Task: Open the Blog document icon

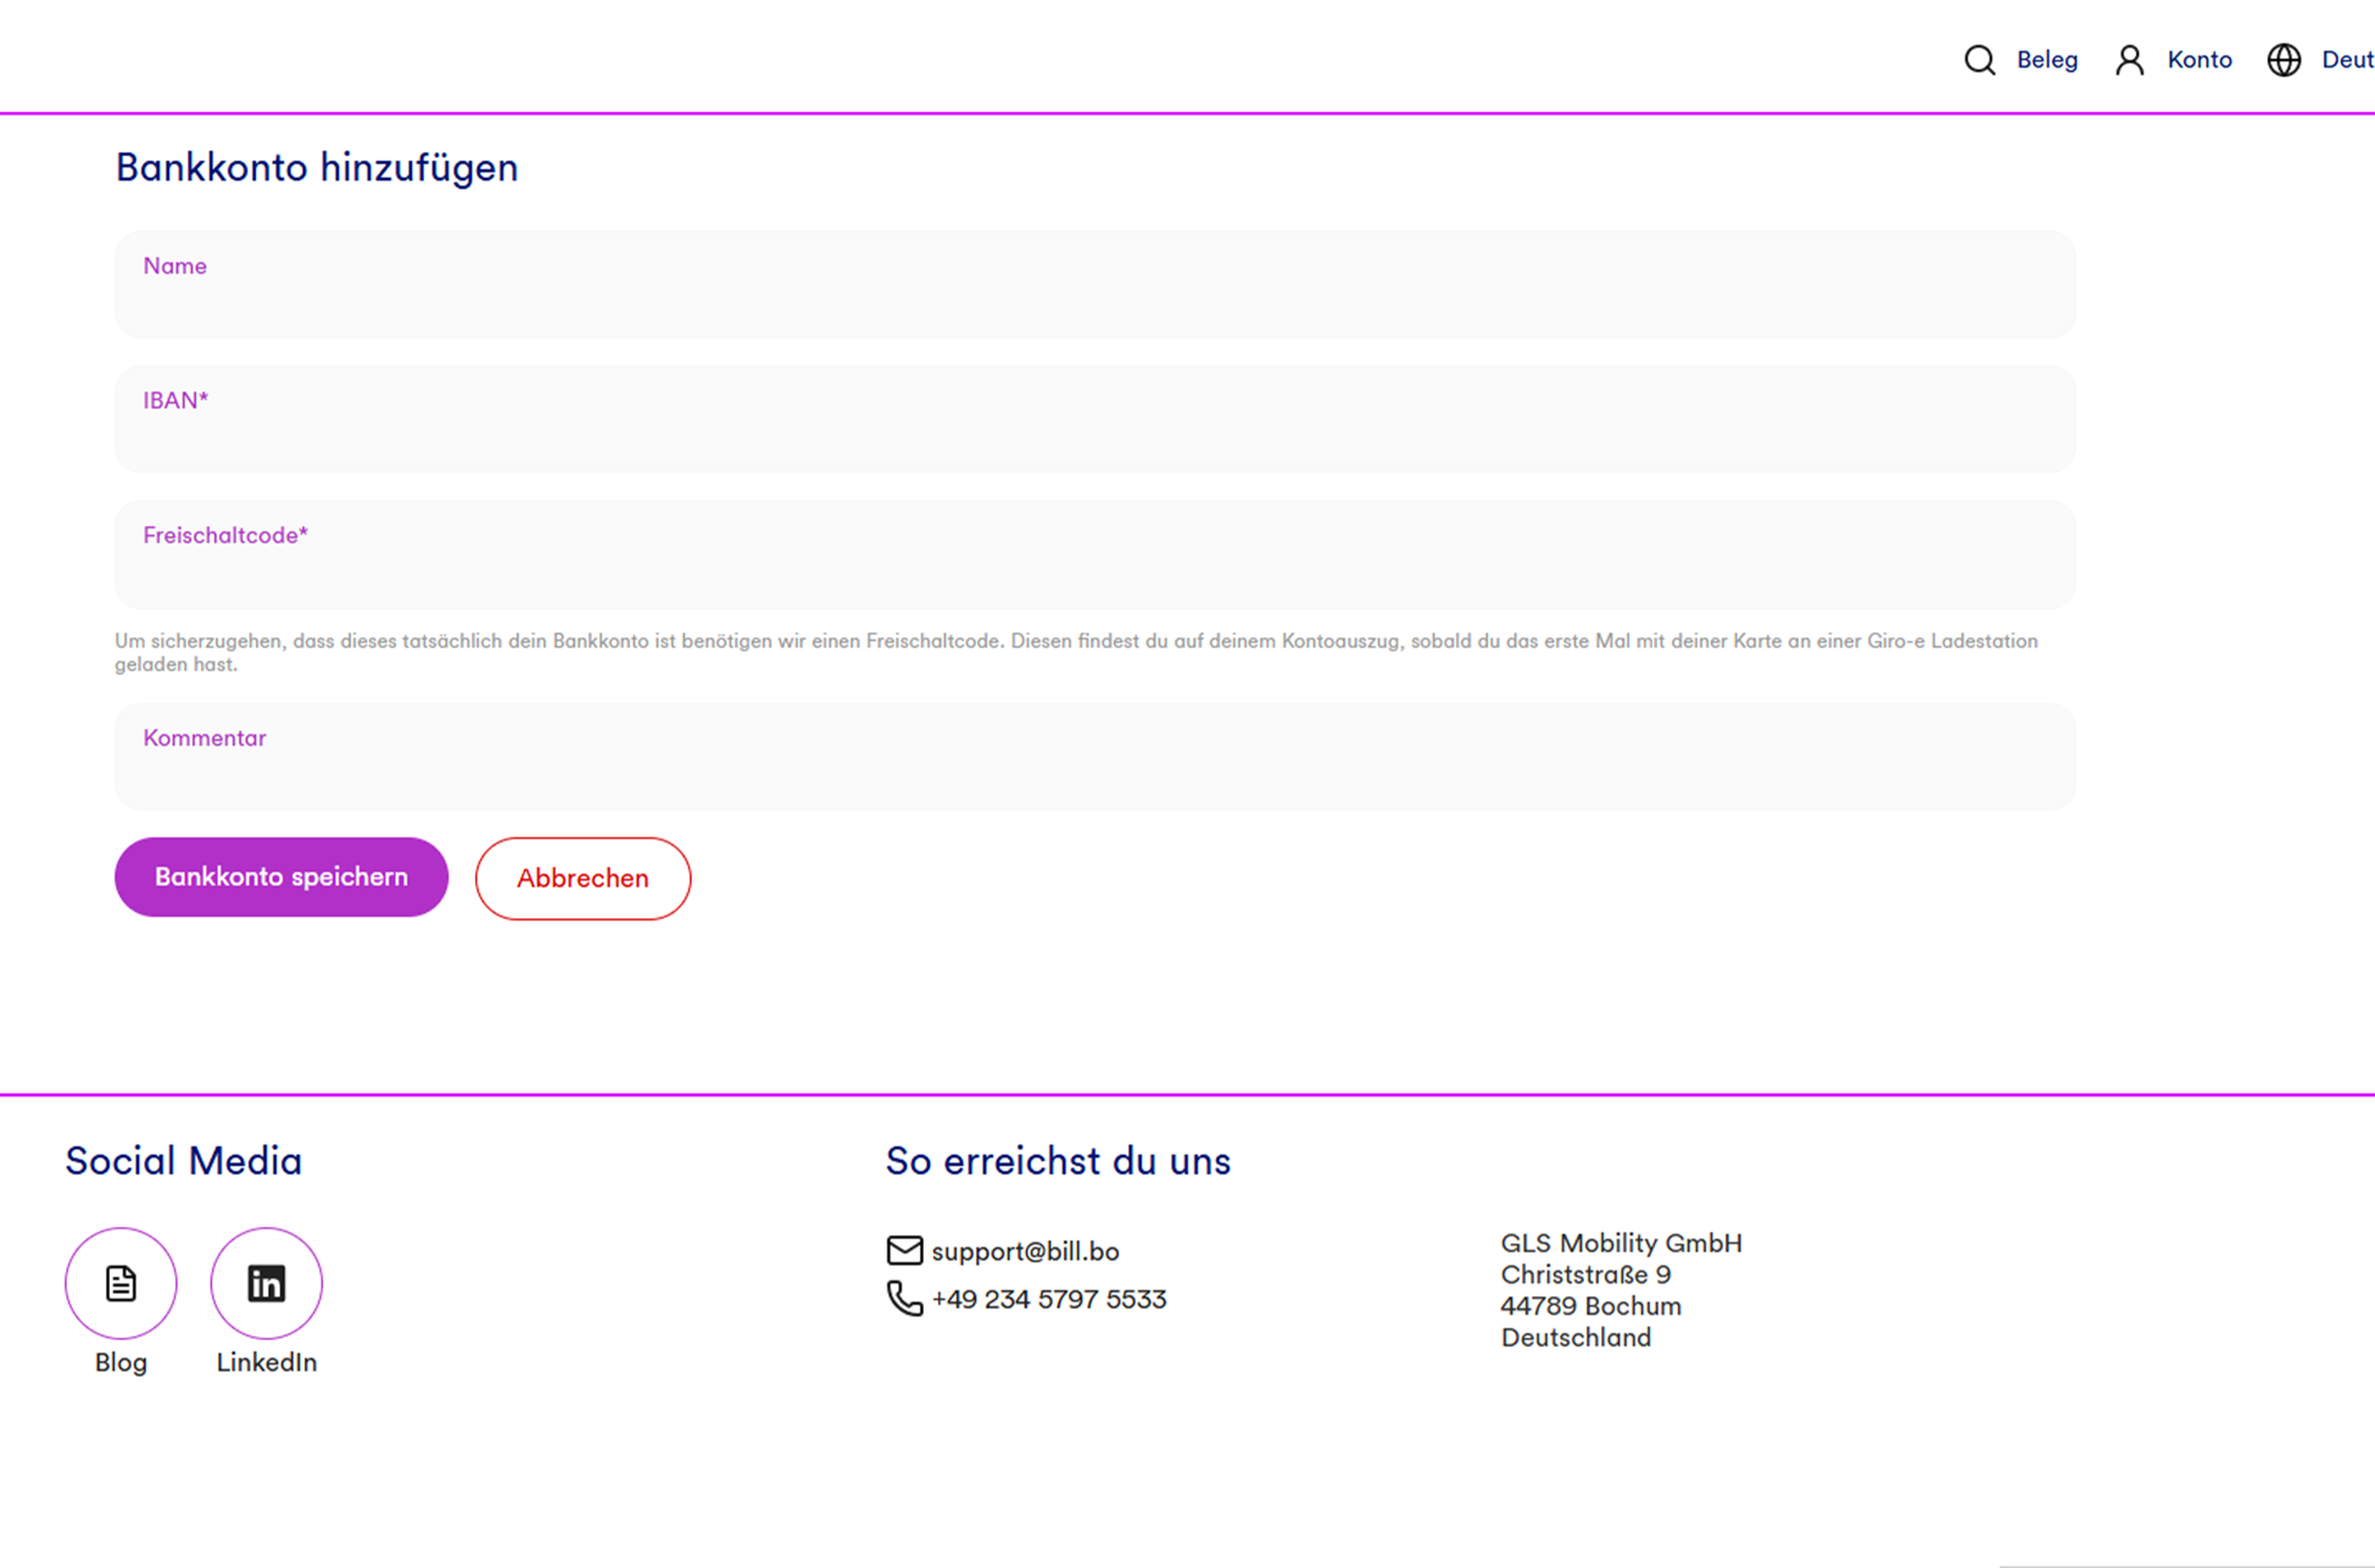Action: click(121, 1283)
